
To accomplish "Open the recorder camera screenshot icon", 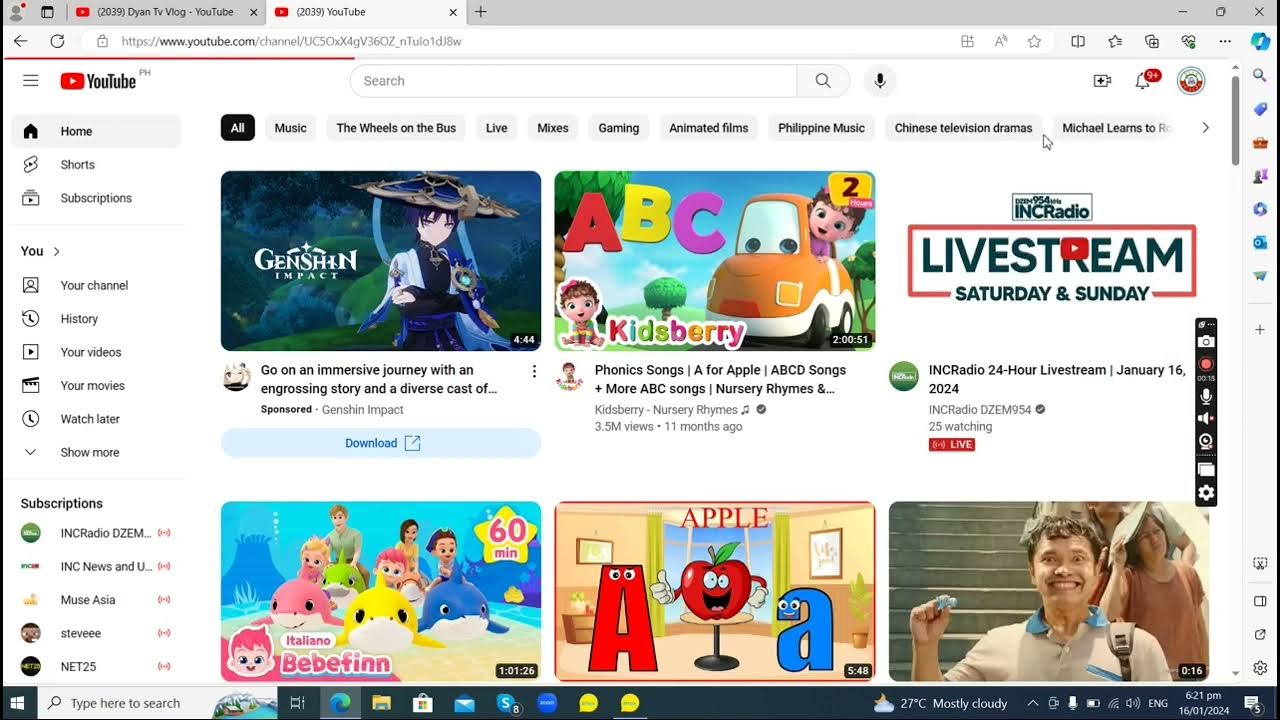I will pos(1206,342).
